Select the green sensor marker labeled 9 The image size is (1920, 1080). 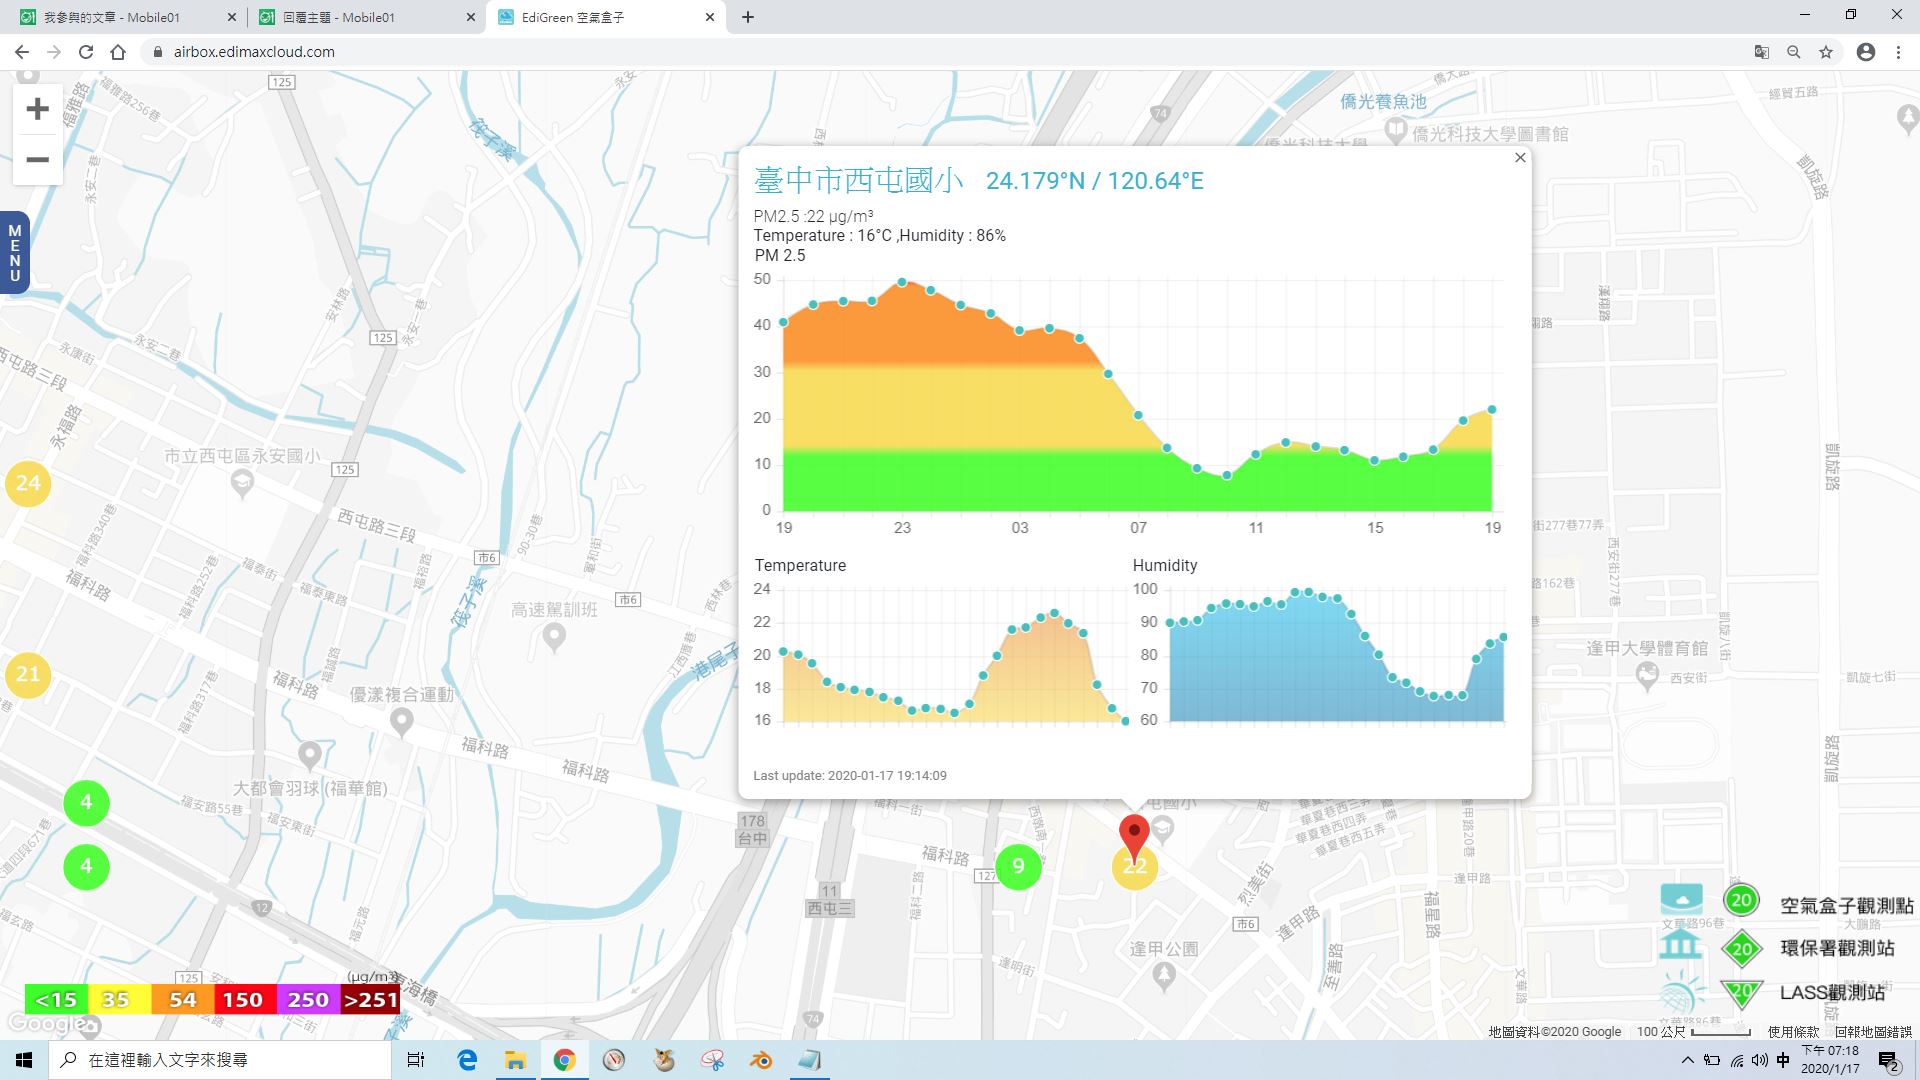point(1018,866)
